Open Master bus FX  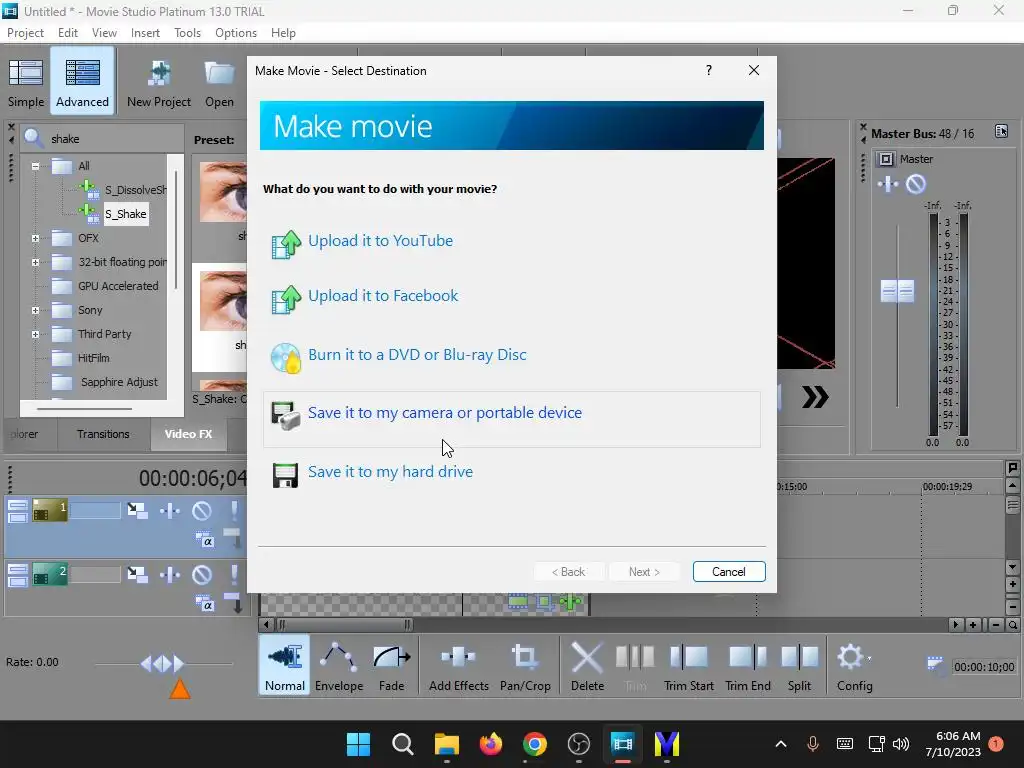[888, 184]
